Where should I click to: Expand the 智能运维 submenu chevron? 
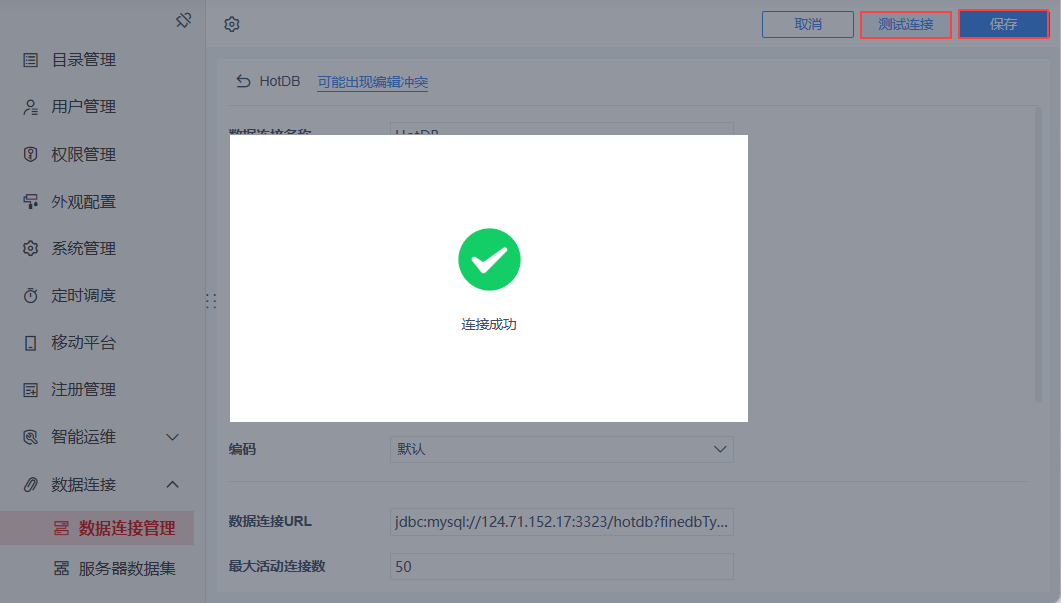click(x=173, y=437)
